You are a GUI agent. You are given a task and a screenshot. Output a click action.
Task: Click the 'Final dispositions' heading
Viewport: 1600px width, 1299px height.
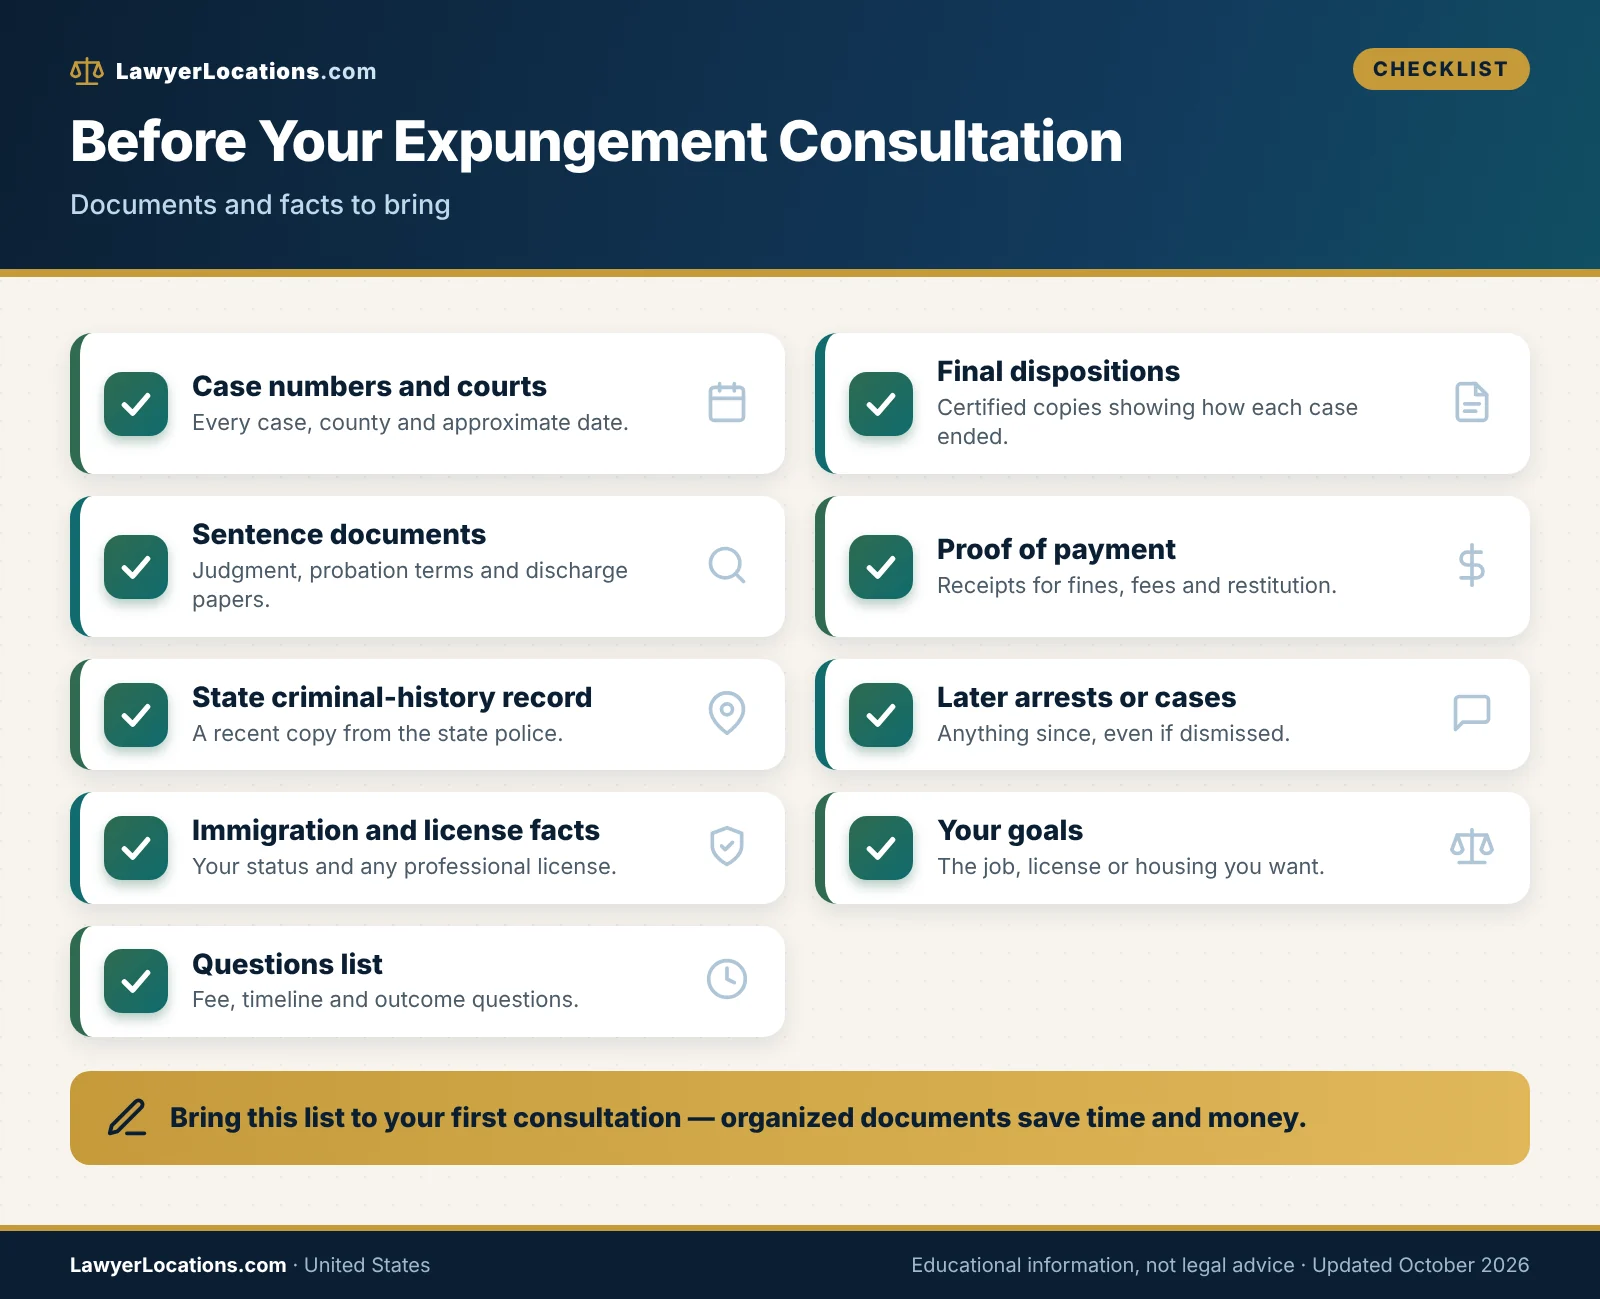tap(1058, 371)
